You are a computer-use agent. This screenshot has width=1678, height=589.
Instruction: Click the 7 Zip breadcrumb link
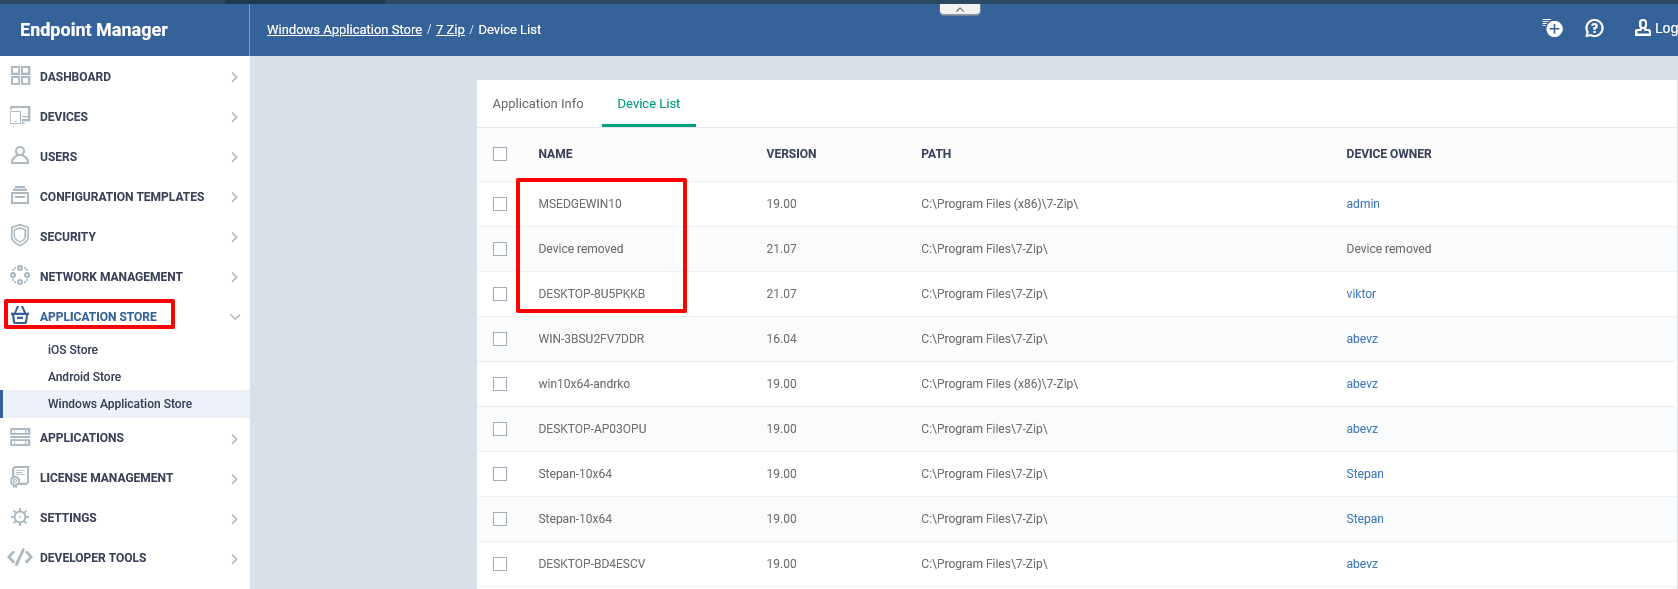(x=450, y=30)
